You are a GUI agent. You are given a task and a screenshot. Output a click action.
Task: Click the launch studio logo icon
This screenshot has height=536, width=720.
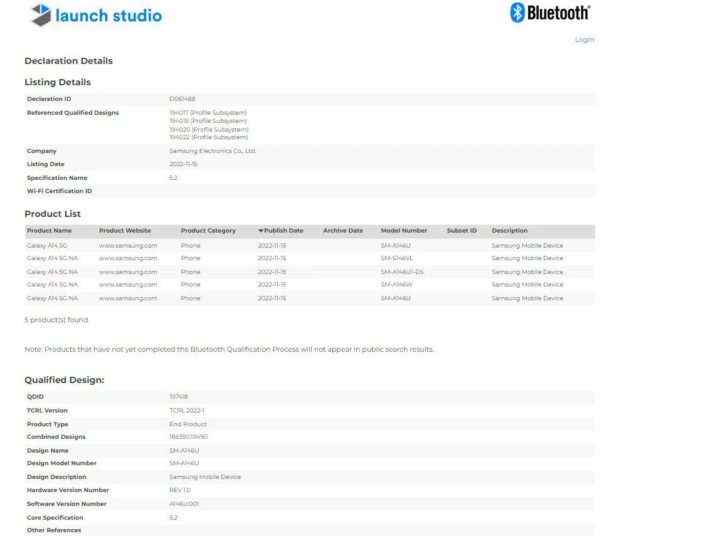42,15
